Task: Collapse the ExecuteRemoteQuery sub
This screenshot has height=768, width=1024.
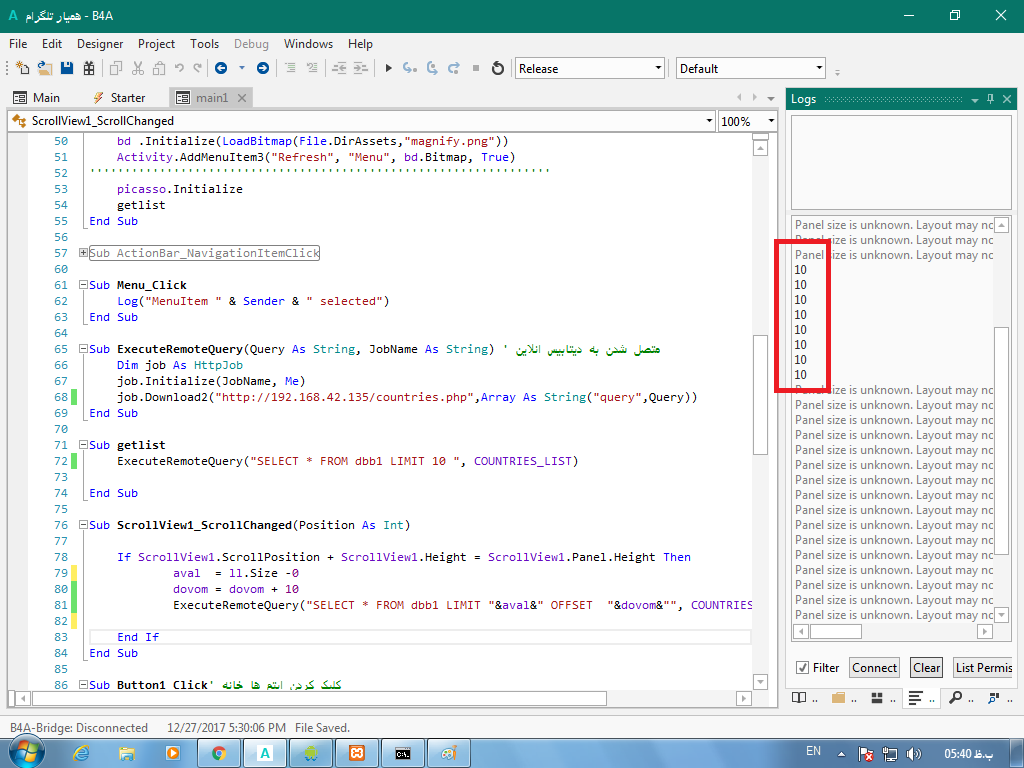Action: [83, 349]
